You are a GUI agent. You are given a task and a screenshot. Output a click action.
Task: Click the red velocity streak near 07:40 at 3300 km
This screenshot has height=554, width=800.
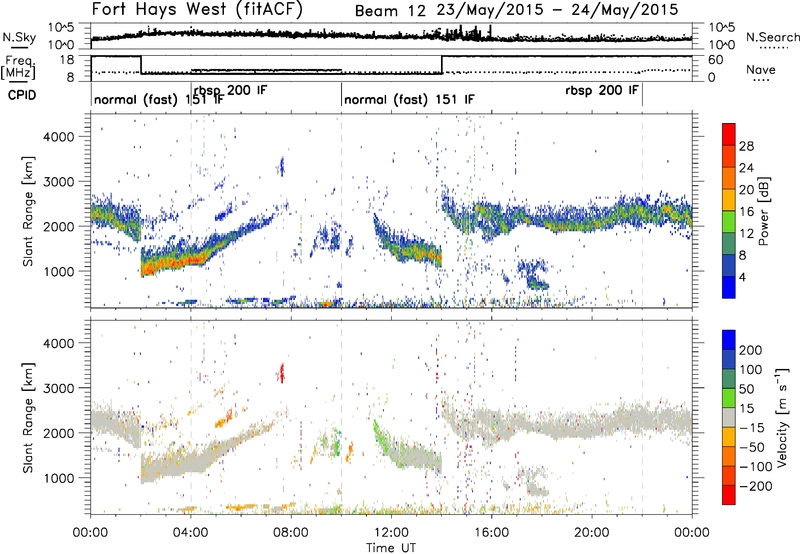281,372
